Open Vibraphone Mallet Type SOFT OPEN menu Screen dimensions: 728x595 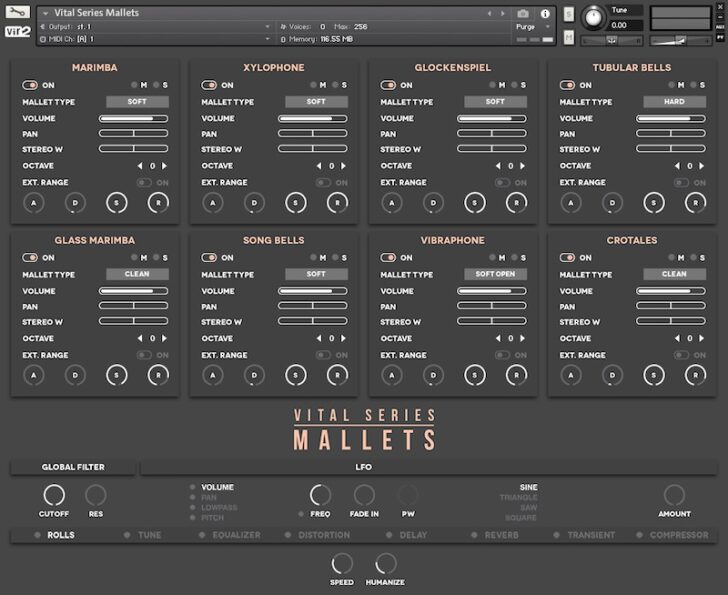click(495, 274)
